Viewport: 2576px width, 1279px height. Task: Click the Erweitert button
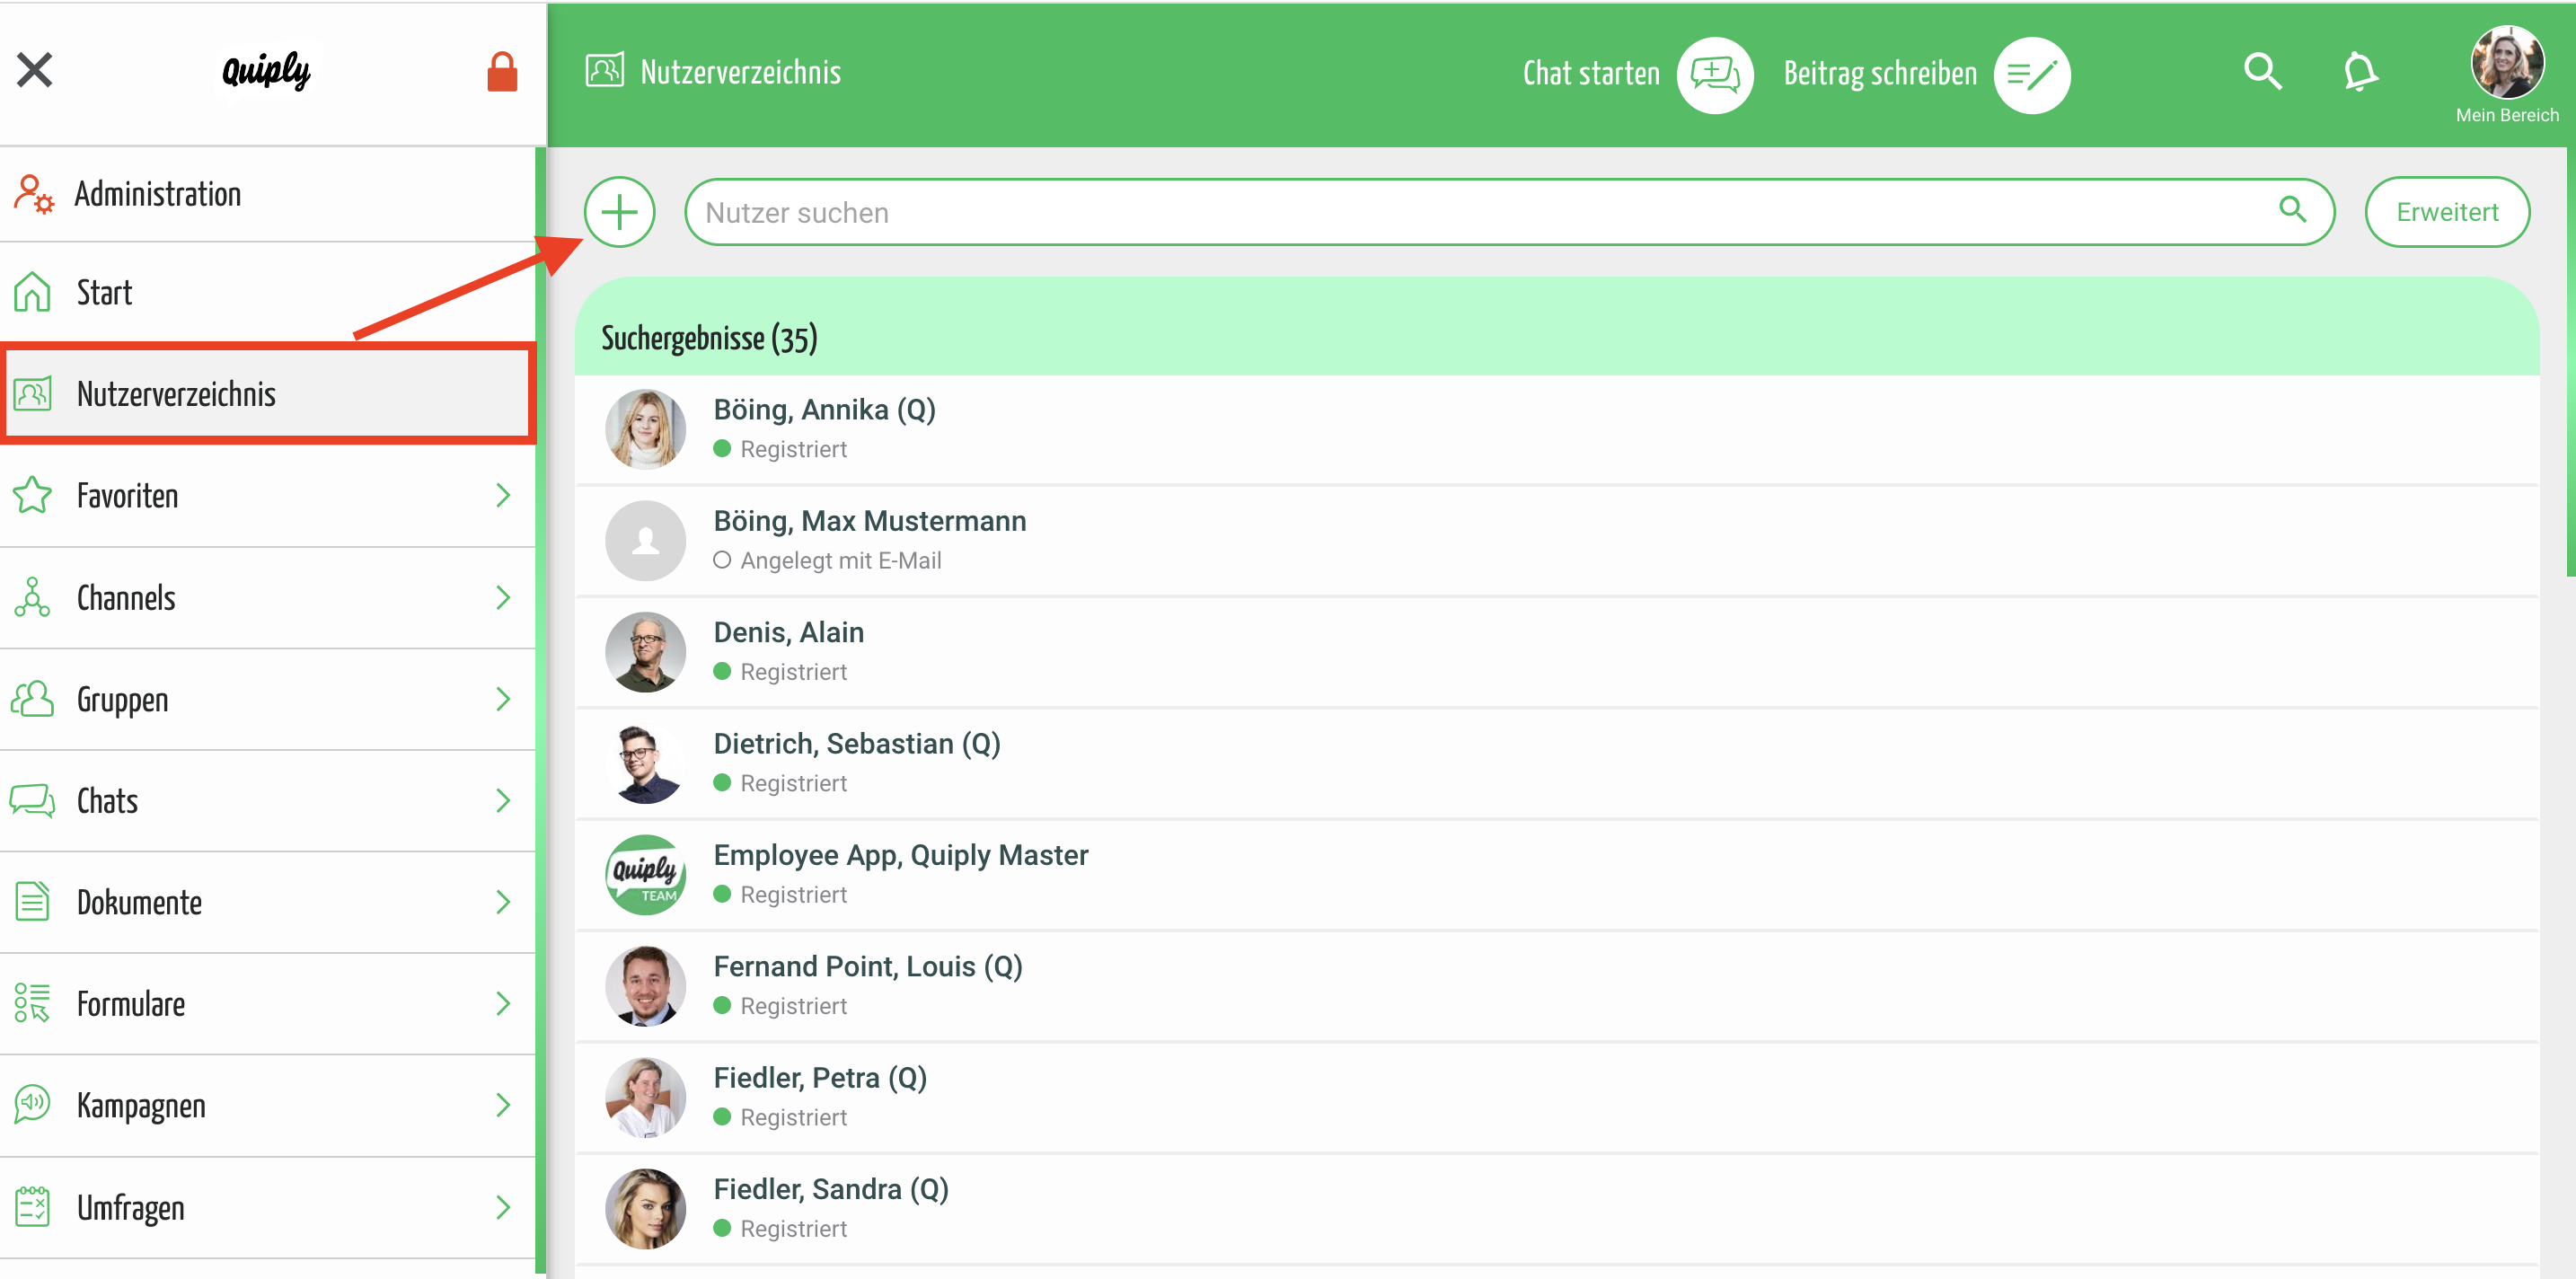(2446, 212)
